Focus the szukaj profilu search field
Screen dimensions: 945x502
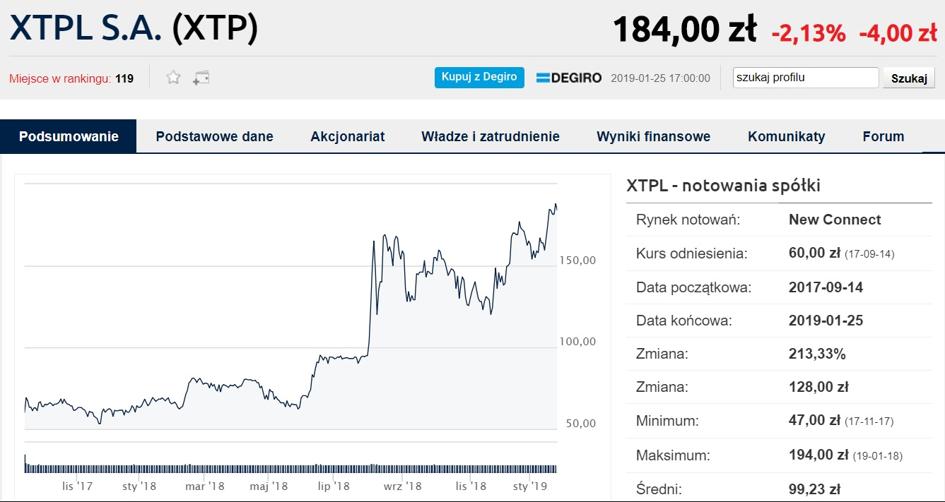(x=806, y=78)
